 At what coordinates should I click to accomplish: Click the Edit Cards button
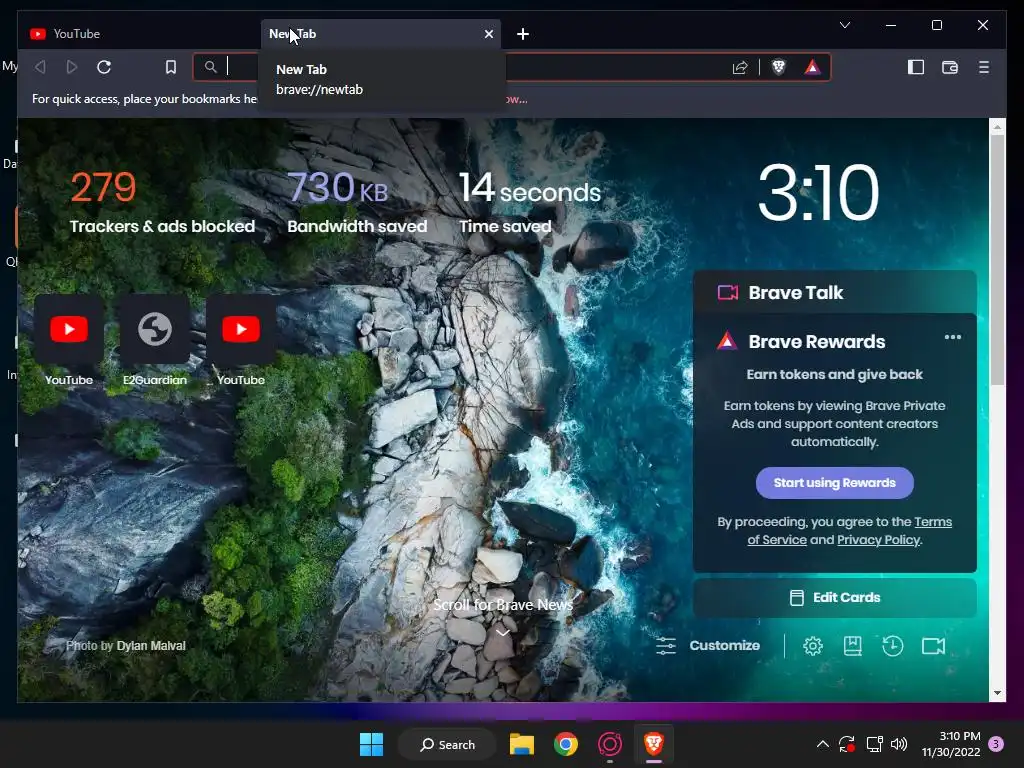[x=835, y=598]
